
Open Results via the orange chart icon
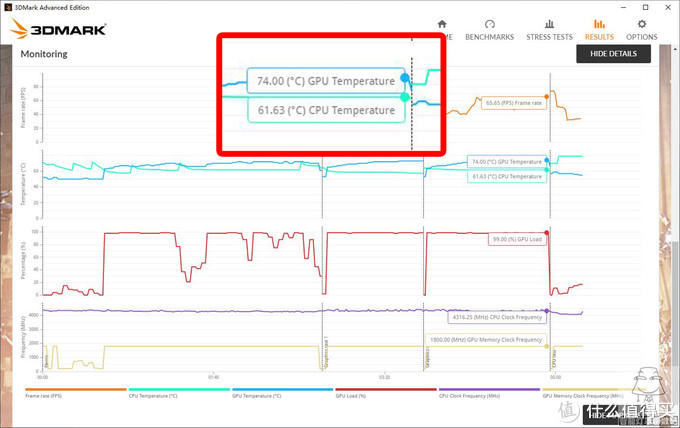click(x=599, y=24)
